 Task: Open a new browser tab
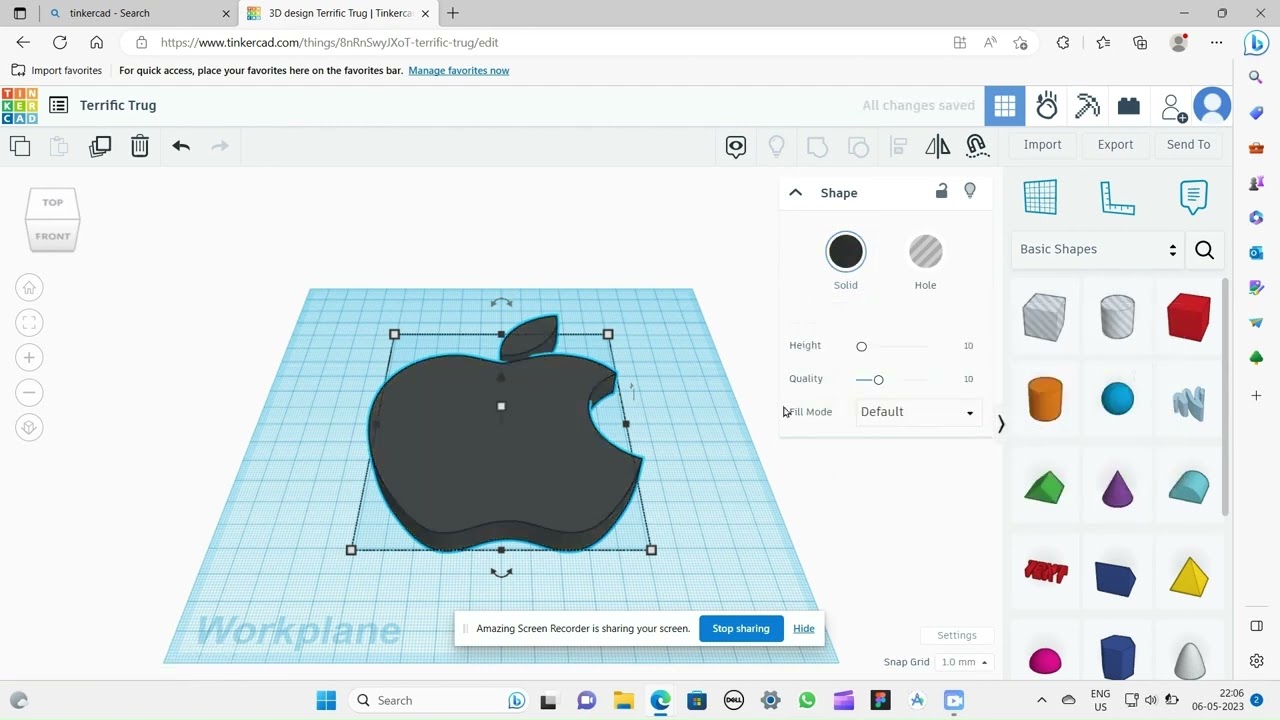click(453, 14)
